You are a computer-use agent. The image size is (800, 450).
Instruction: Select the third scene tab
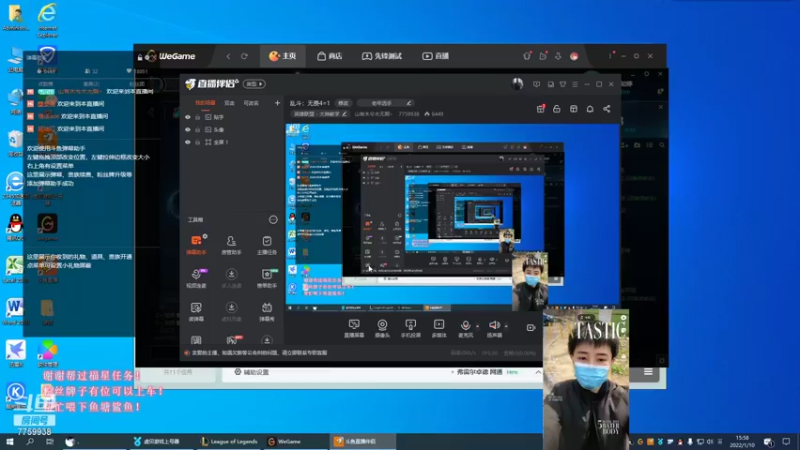pos(251,103)
